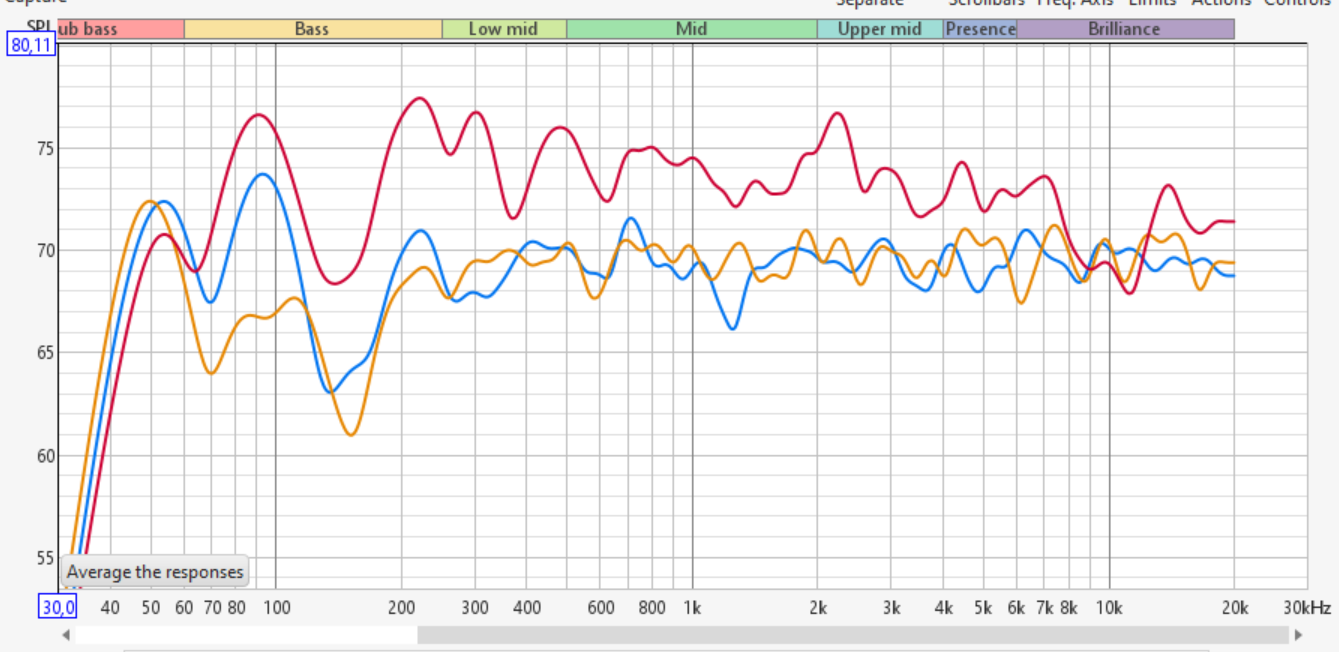This screenshot has width=1339, height=652.
Task: Select the Bass frequency band label
Action: (312, 29)
